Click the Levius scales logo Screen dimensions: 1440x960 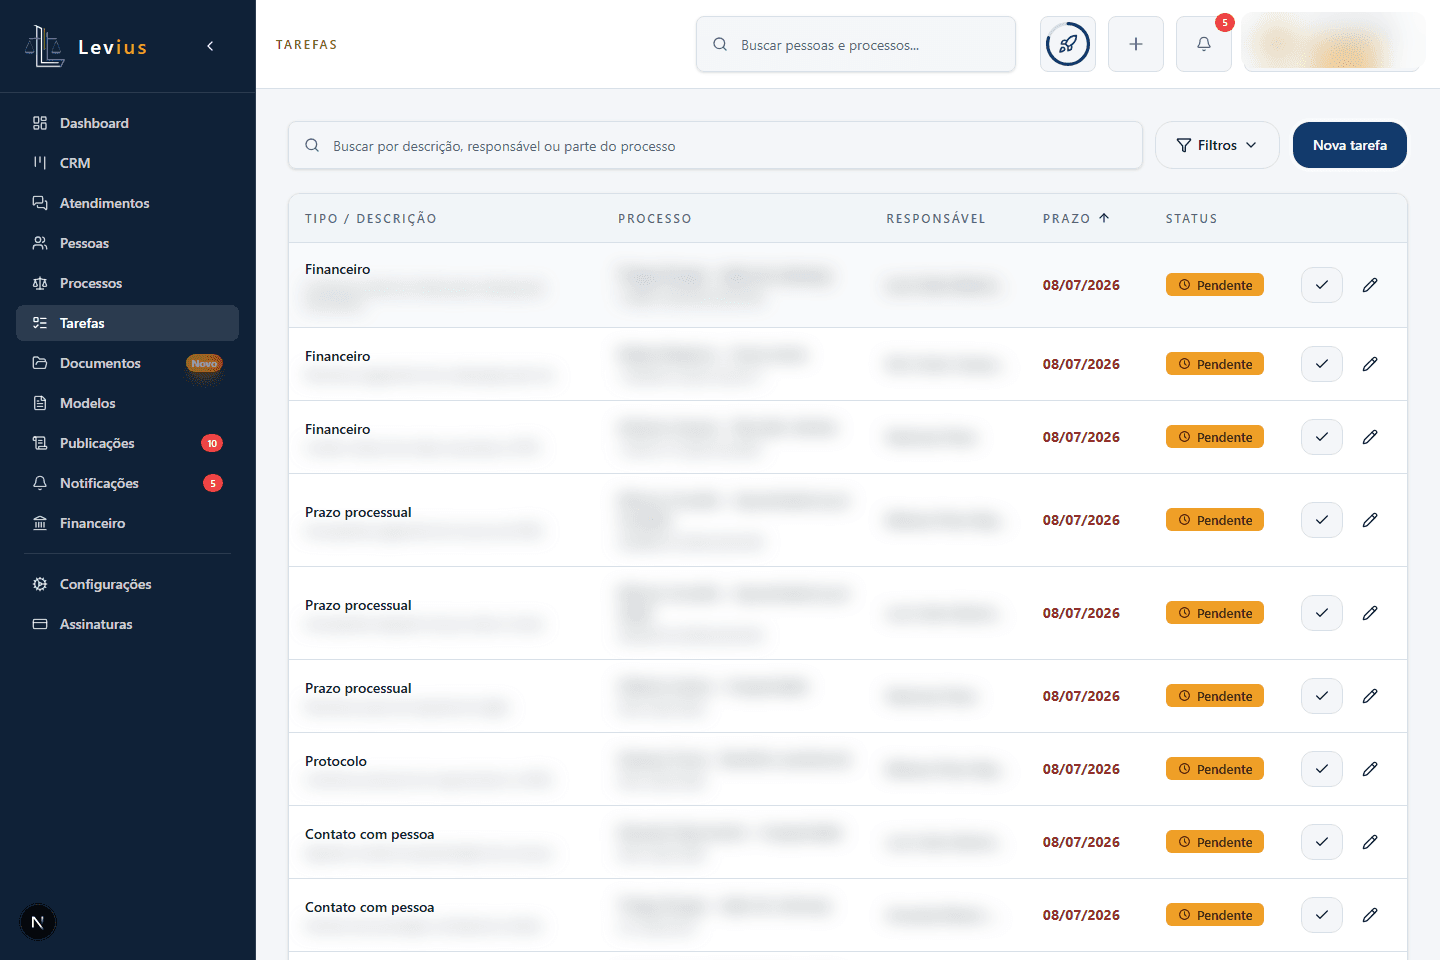pos(44,46)
